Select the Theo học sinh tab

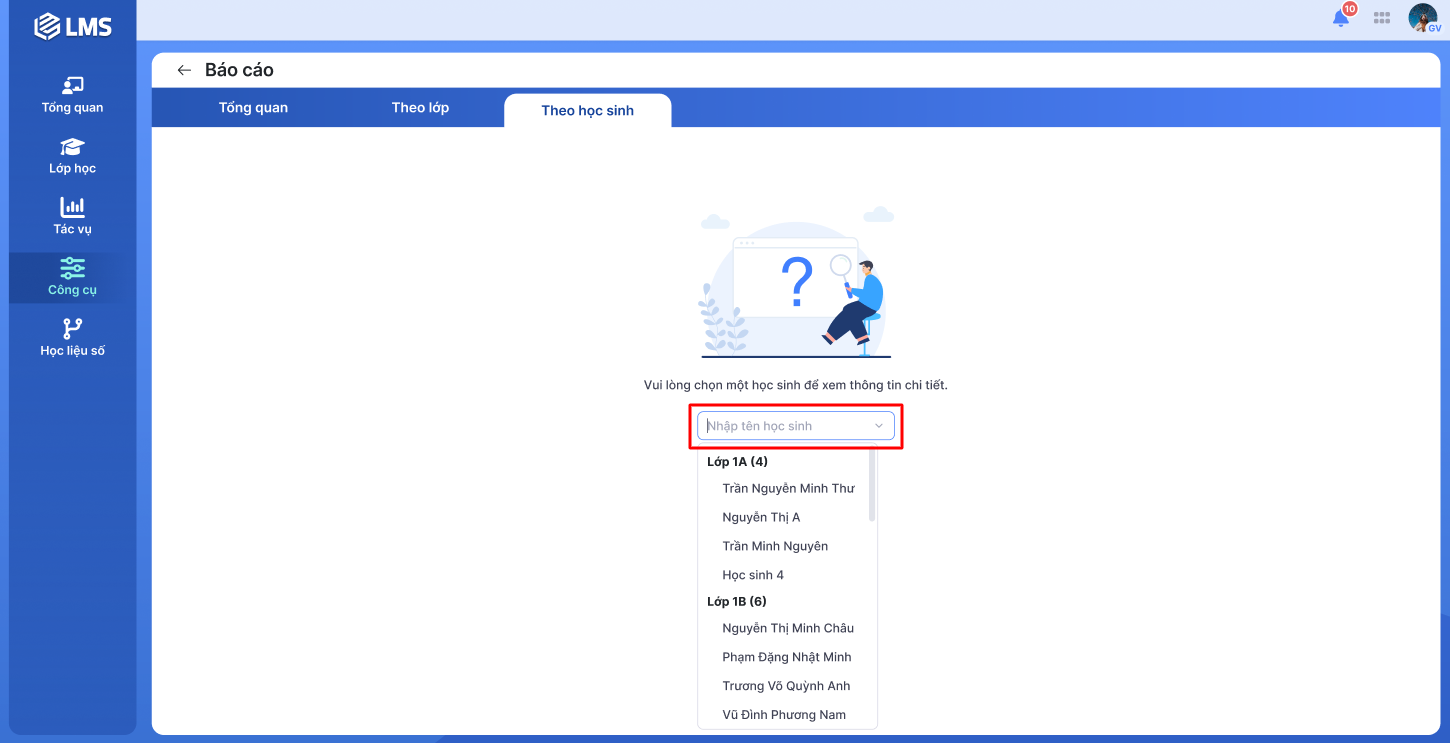coord(587,110)
